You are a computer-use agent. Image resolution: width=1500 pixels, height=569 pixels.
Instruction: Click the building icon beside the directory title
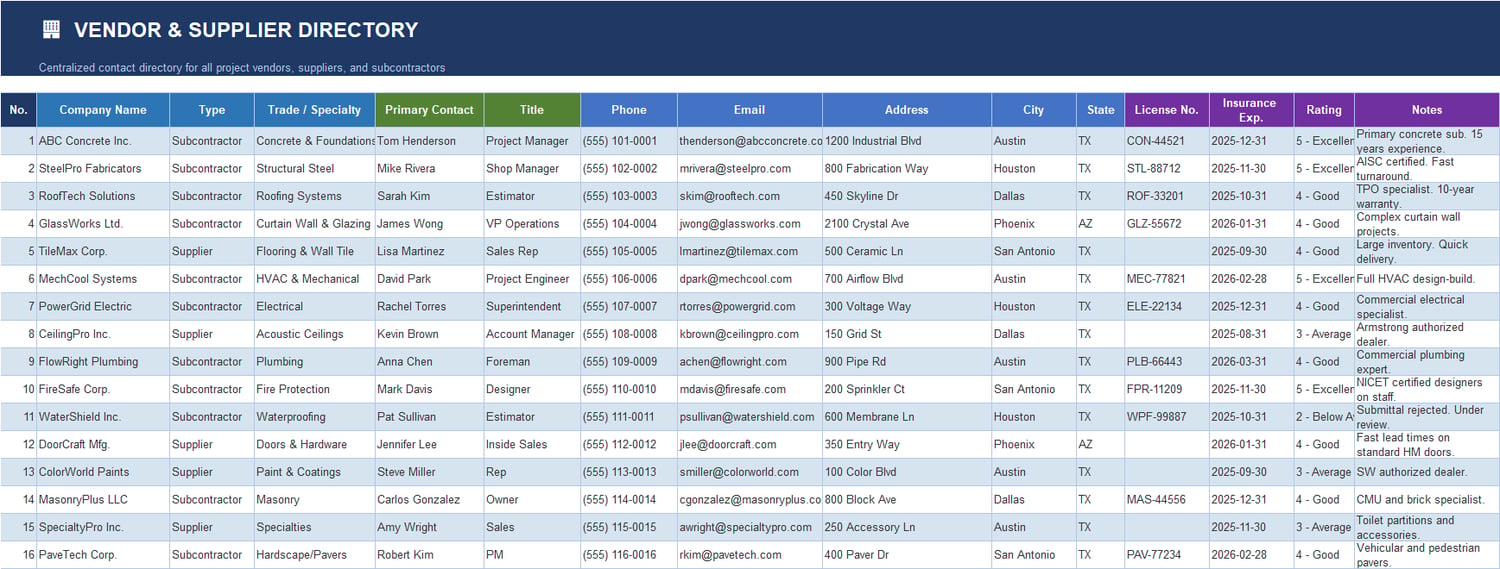[51, 30]
